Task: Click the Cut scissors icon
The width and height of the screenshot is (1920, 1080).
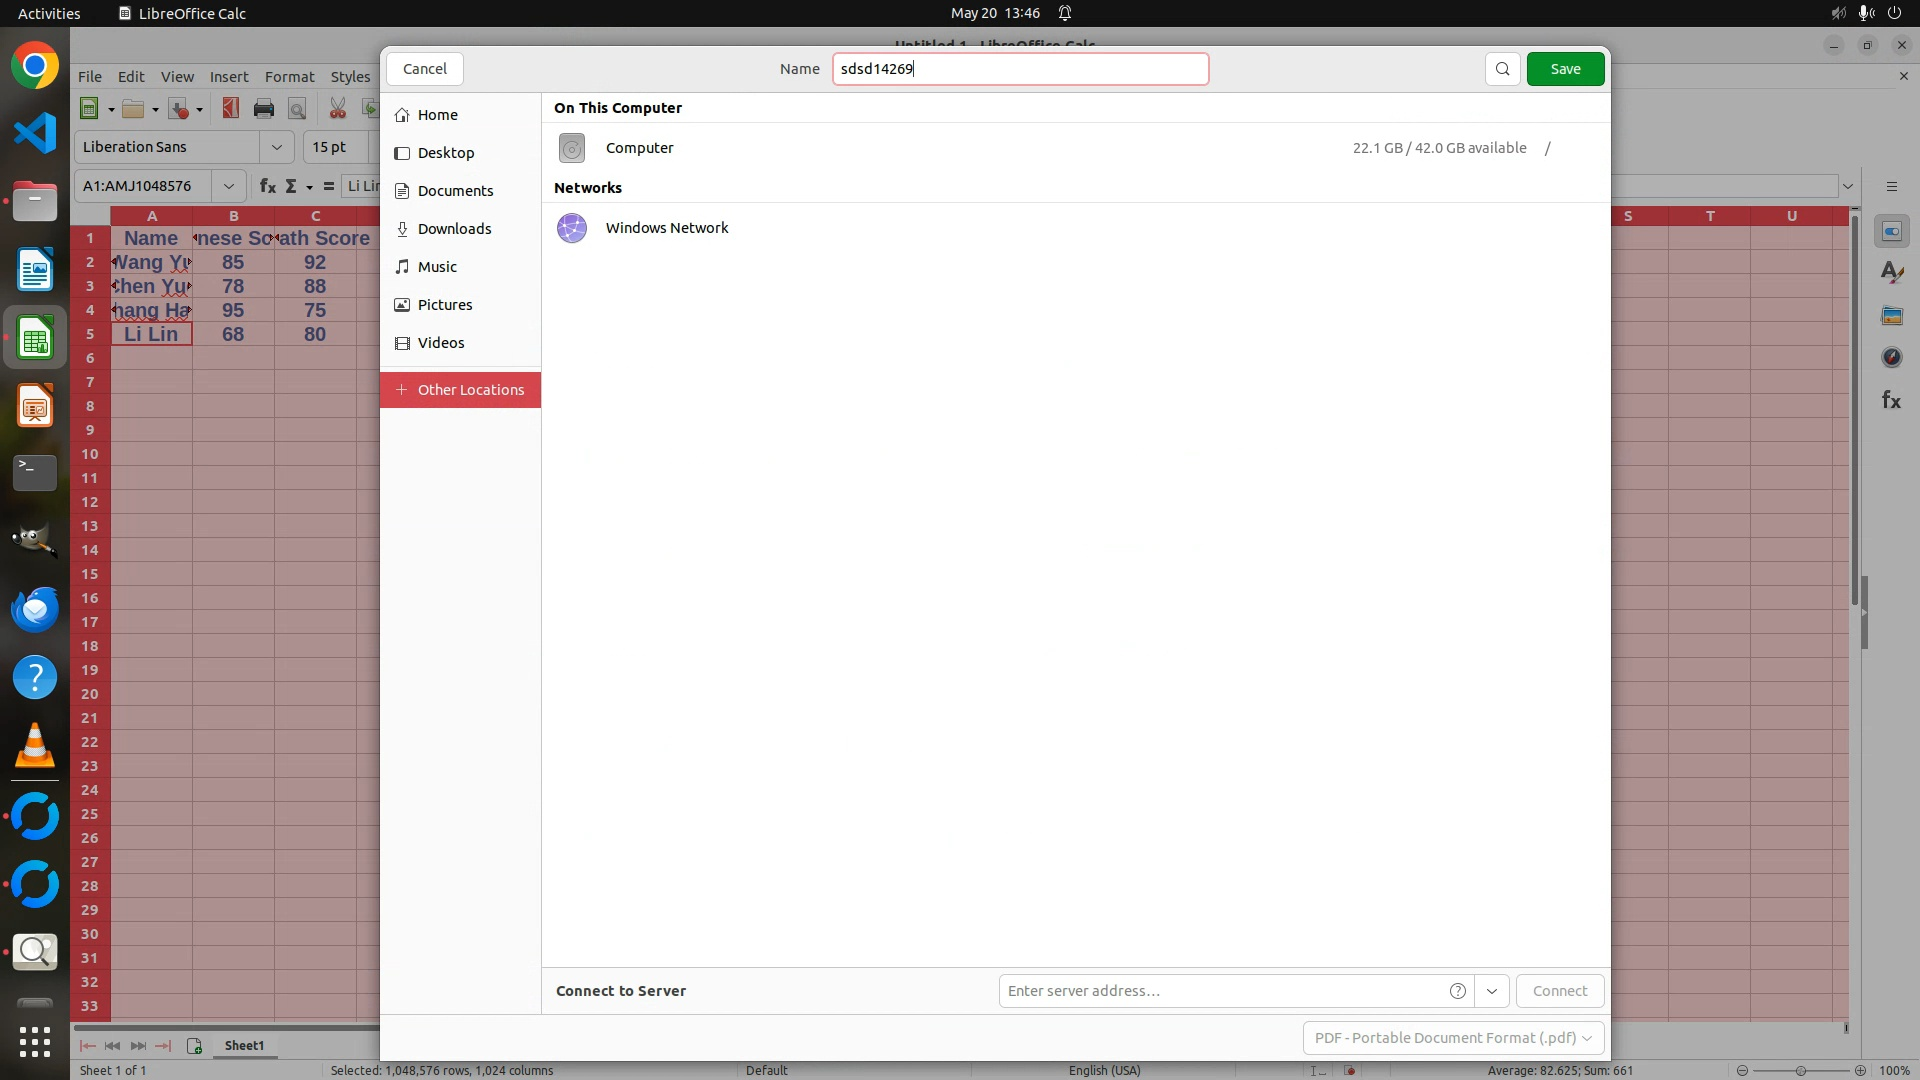Action: click(338, 109)
